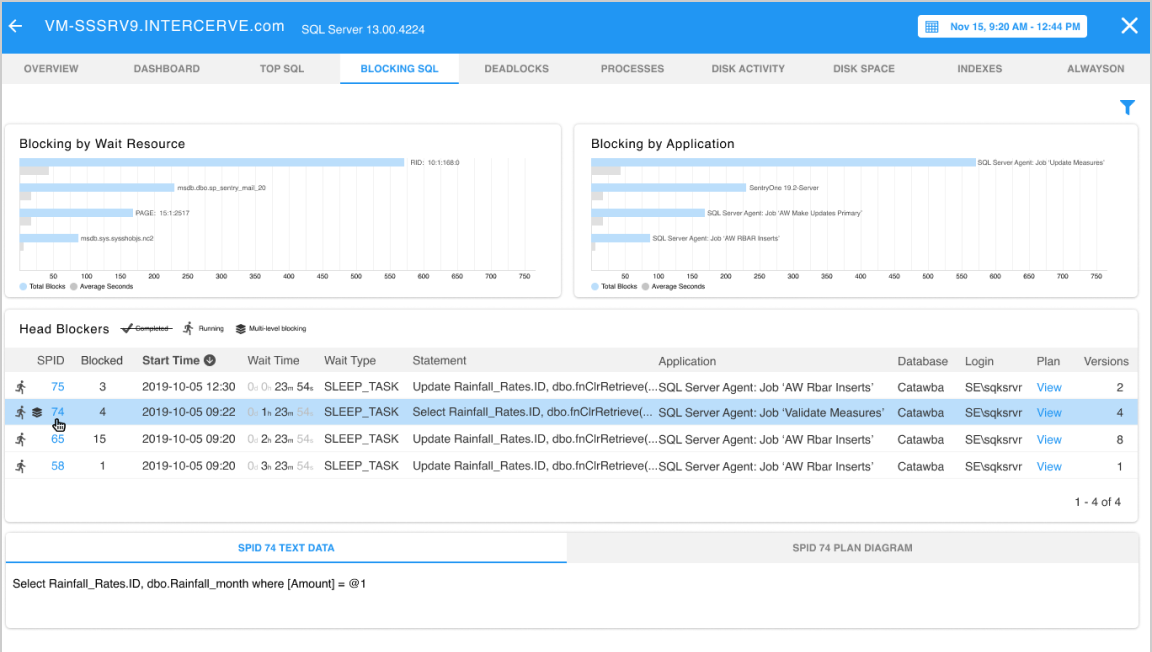Sort by Start Time descending arrow
The image size is (1152, 652).
[x=210, y=361]
